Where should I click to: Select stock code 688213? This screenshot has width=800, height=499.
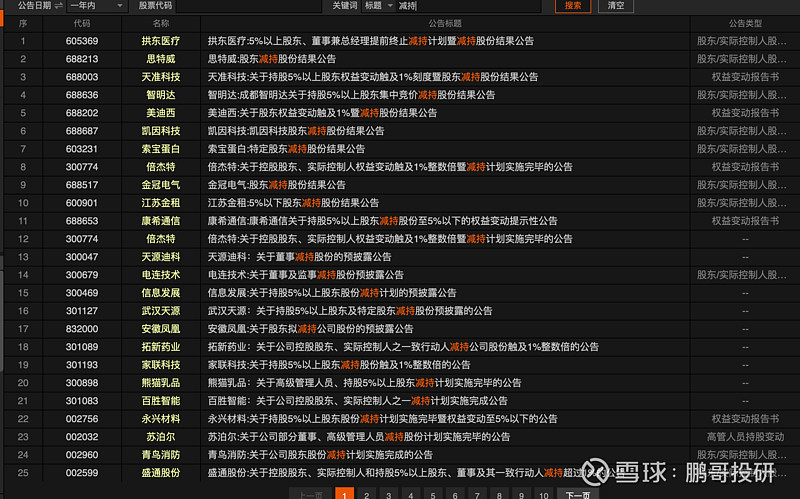click(82, 59)
